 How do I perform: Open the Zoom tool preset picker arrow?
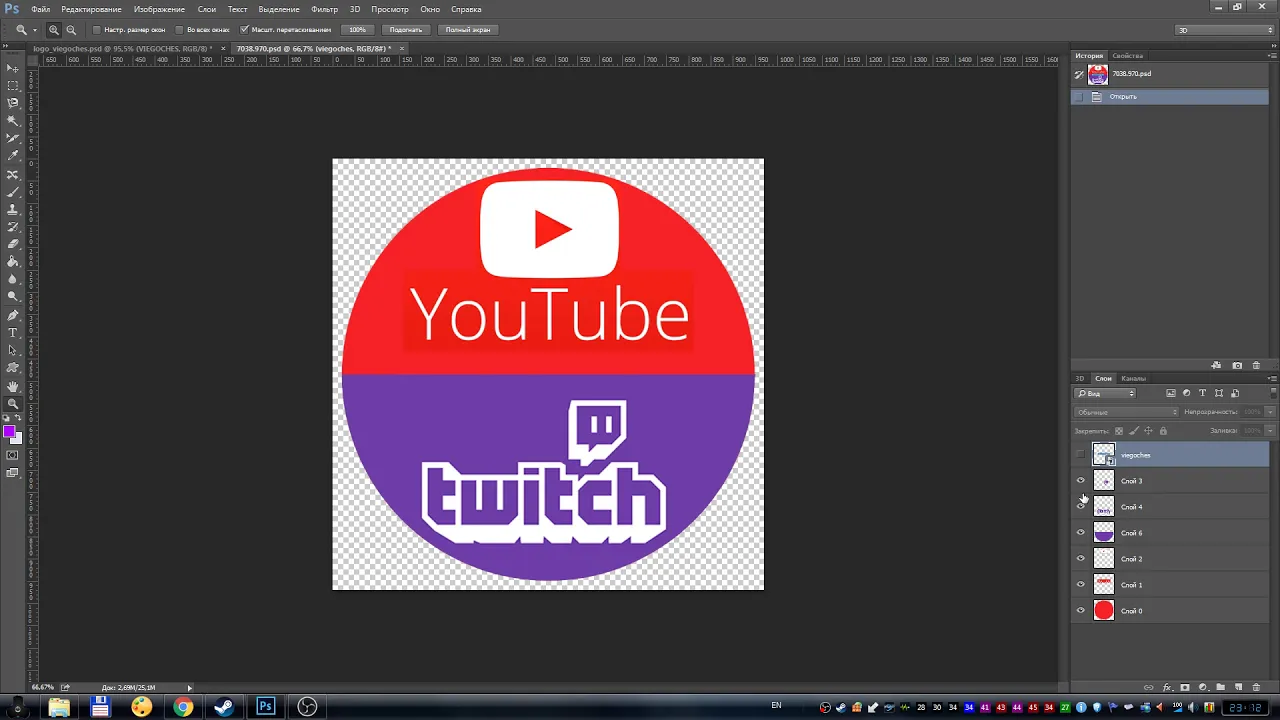coord(35,30)
